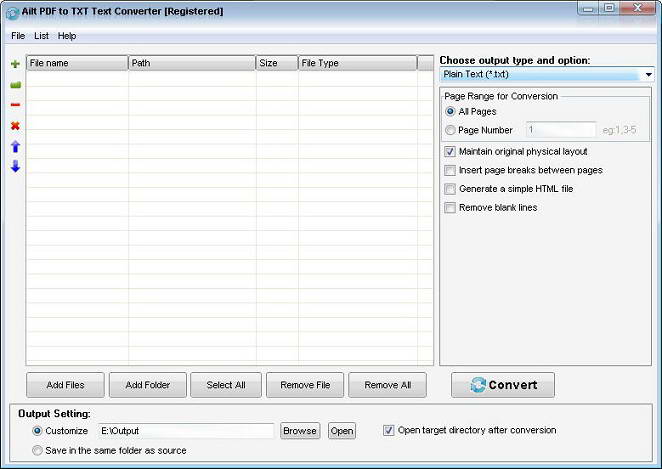
Task: Uncheck Maintain original physical layout
Action: [450, 152]
